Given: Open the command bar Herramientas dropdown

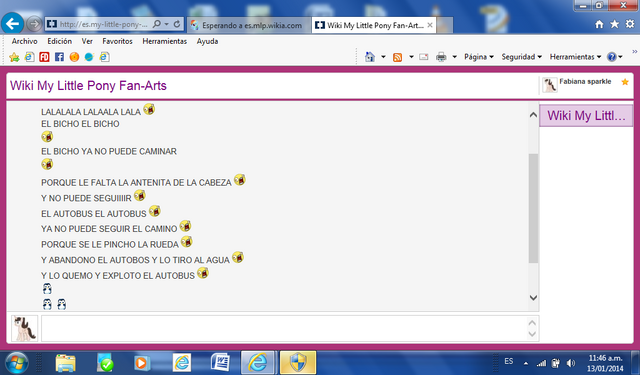Looking at the screenshot, I should pyautogui.click(x=576, y=57).
